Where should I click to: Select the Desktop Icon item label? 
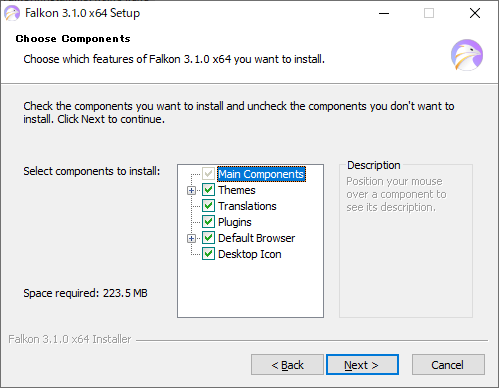[250, 254]
